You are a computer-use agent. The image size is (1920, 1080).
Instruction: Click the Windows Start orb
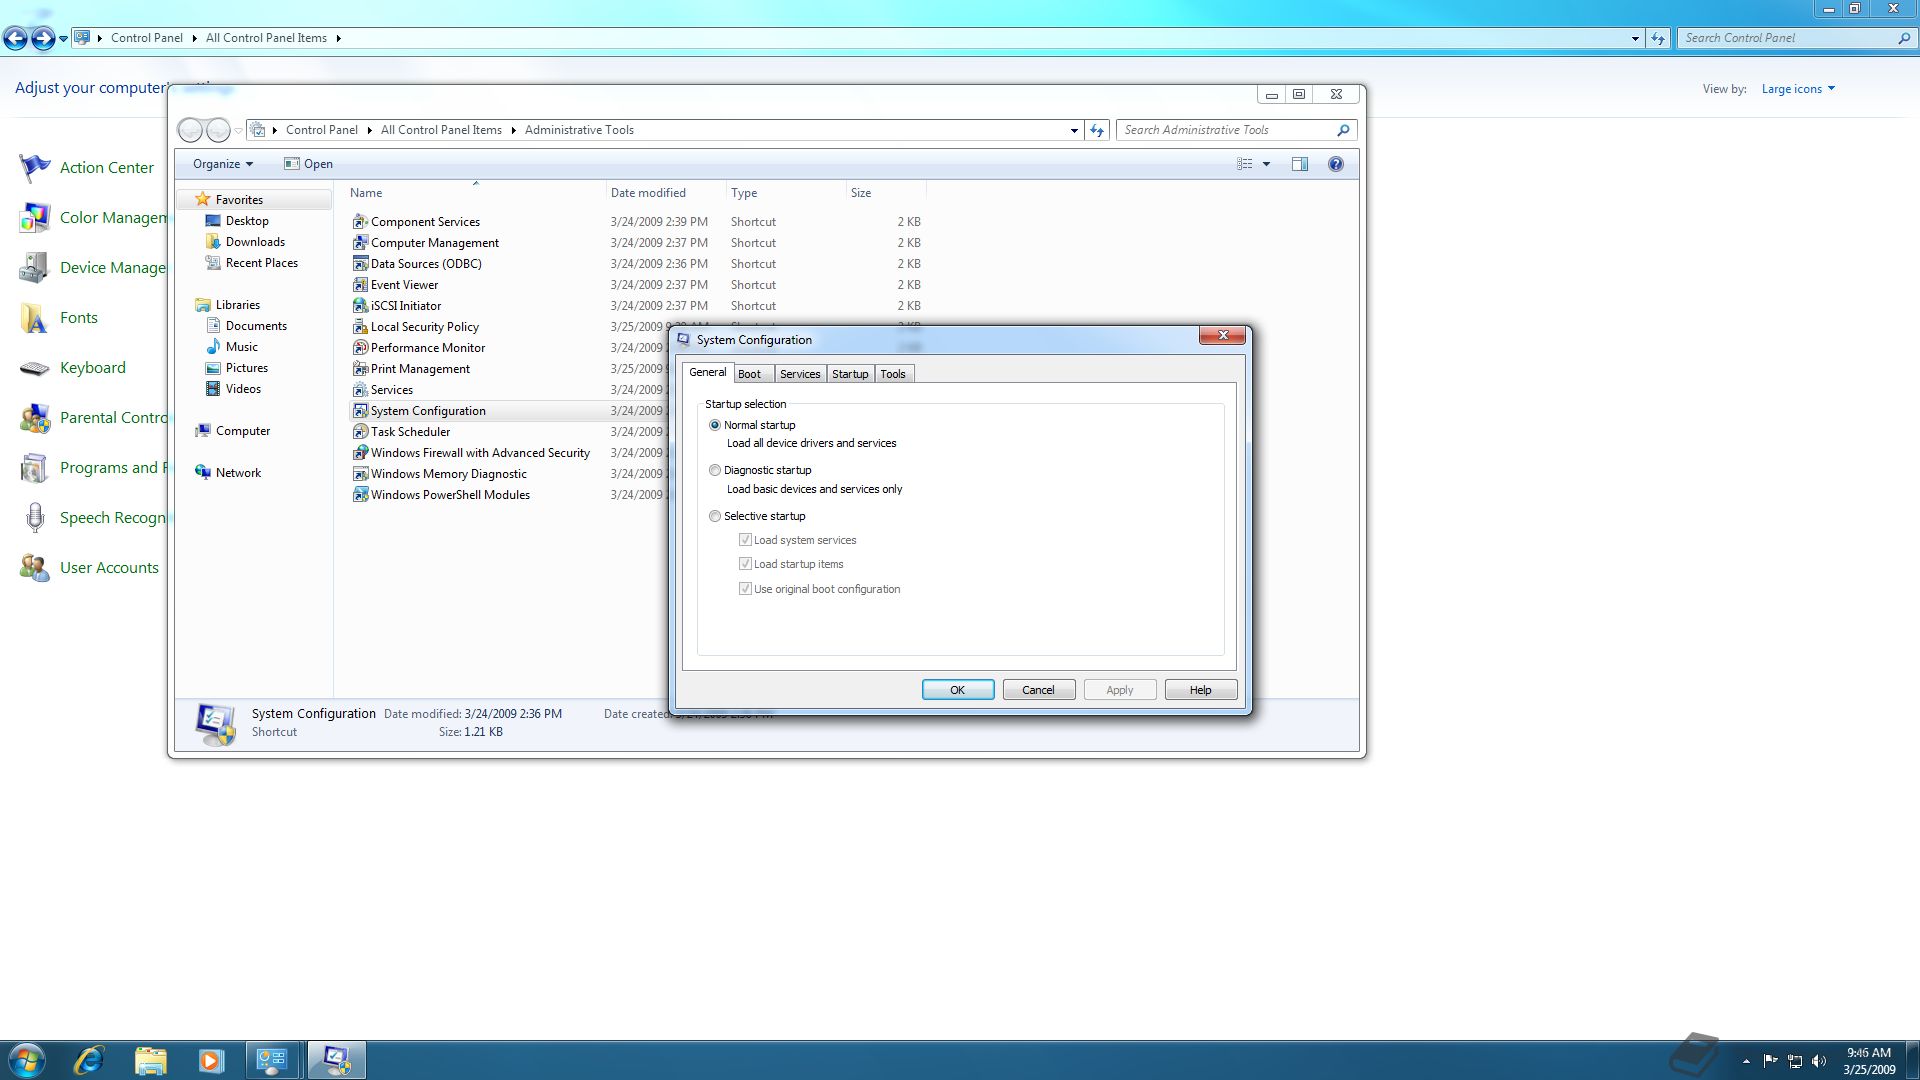(27, 1060)
